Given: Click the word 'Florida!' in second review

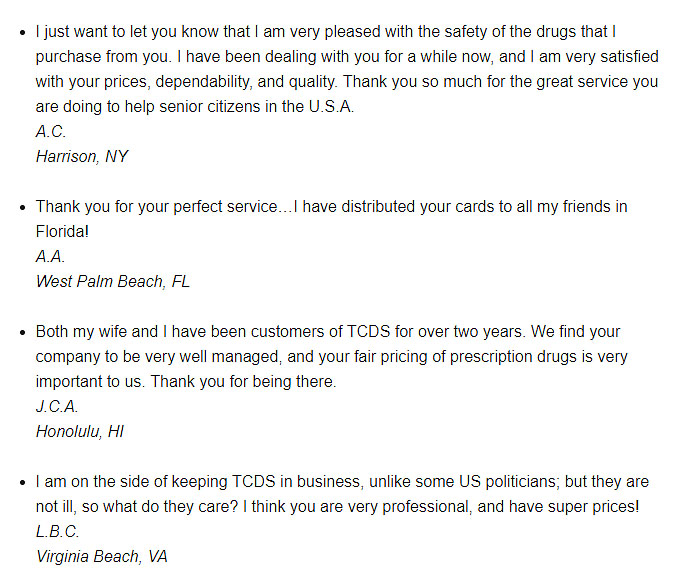Looking at the screenshot, I should pos(62,231).
